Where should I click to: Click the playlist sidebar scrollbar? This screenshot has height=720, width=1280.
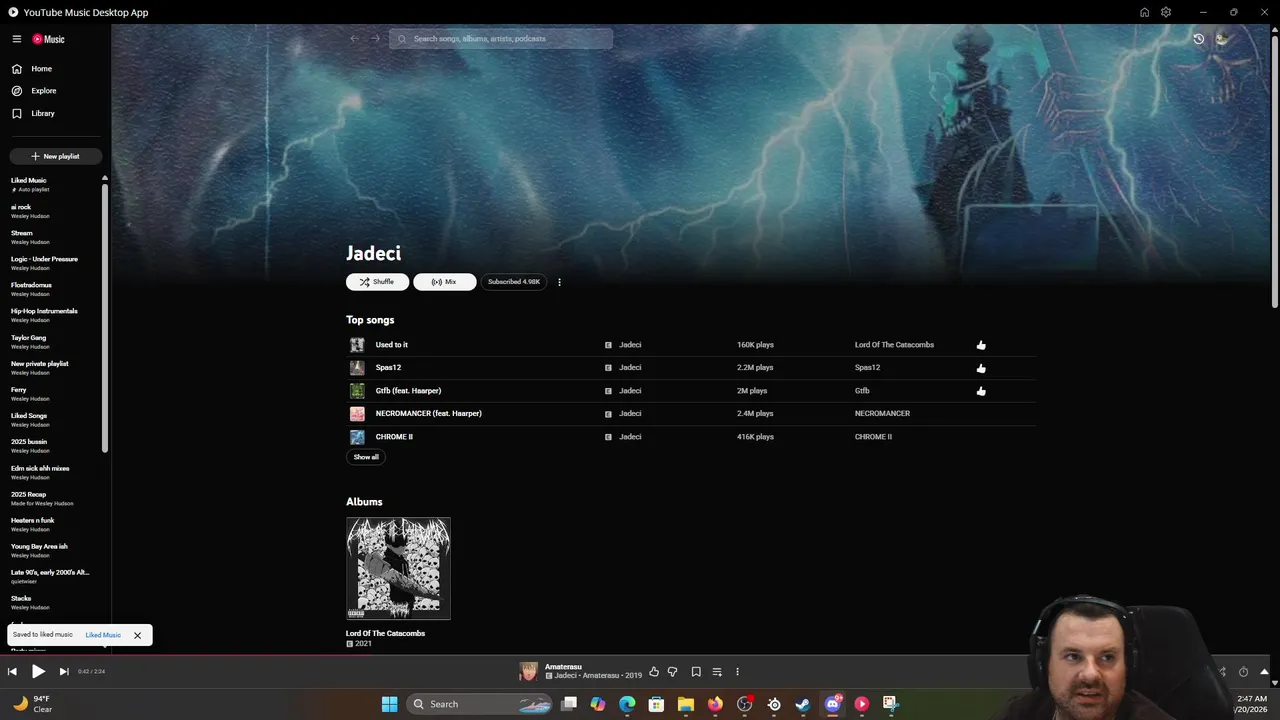point(104,316)
